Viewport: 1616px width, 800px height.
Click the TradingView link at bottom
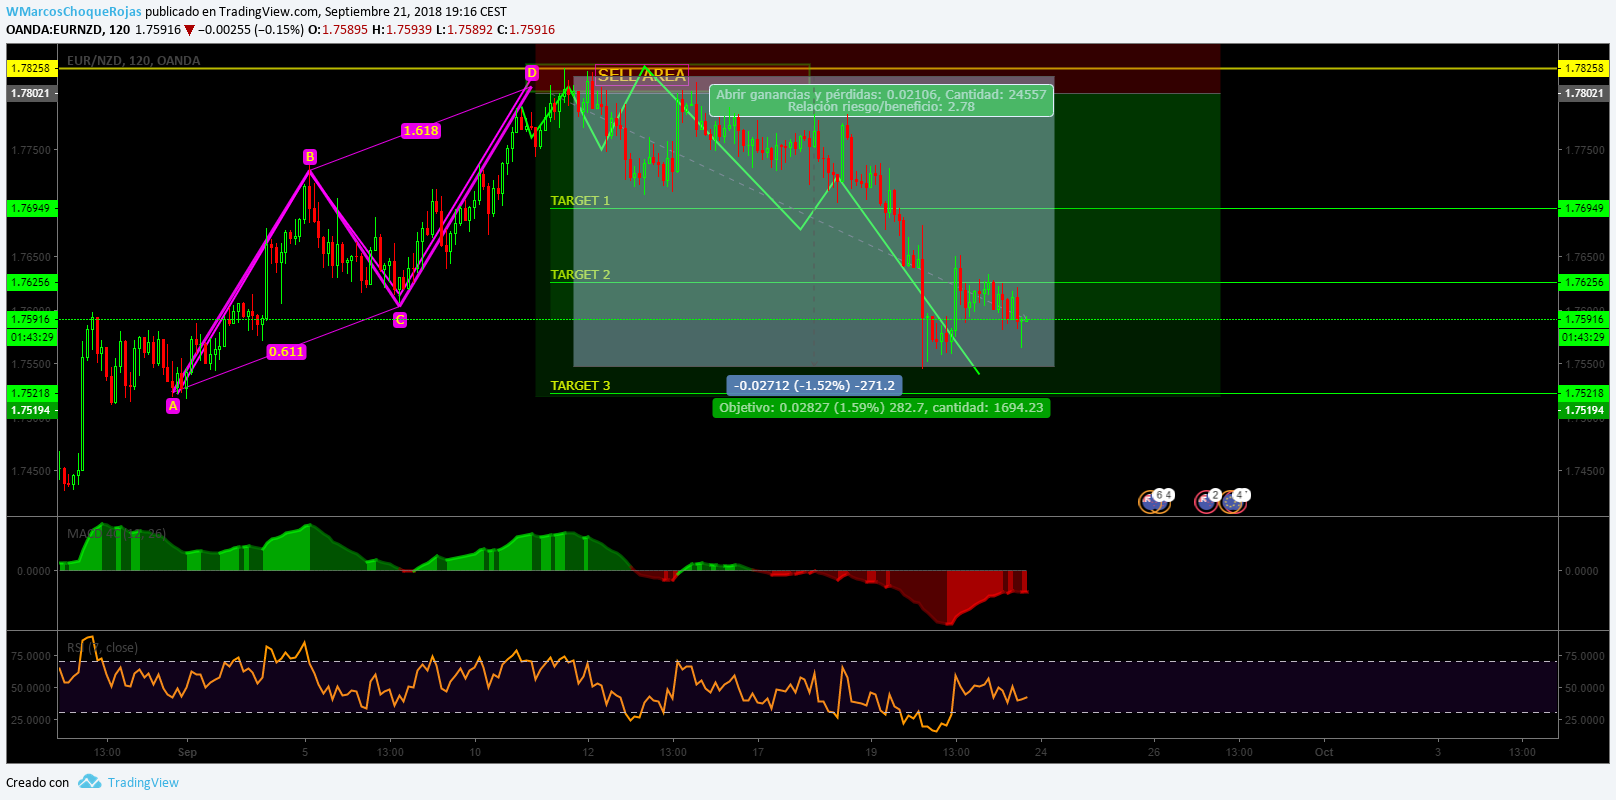[143, 783]
